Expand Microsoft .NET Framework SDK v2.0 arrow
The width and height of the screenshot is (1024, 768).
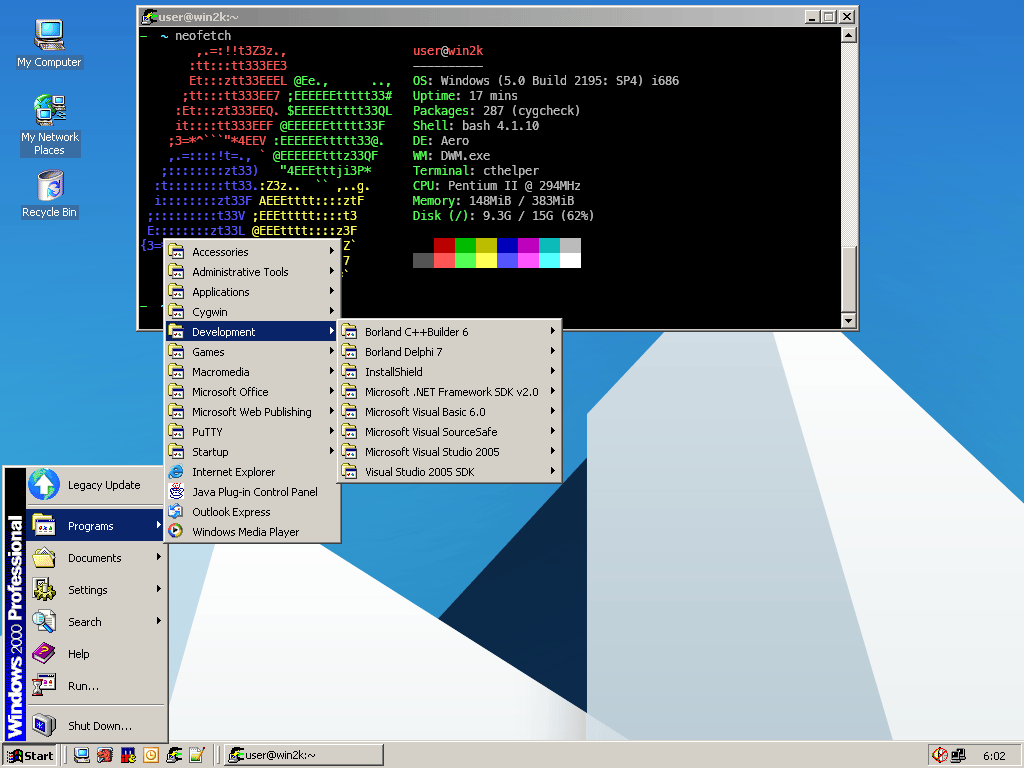552,391
